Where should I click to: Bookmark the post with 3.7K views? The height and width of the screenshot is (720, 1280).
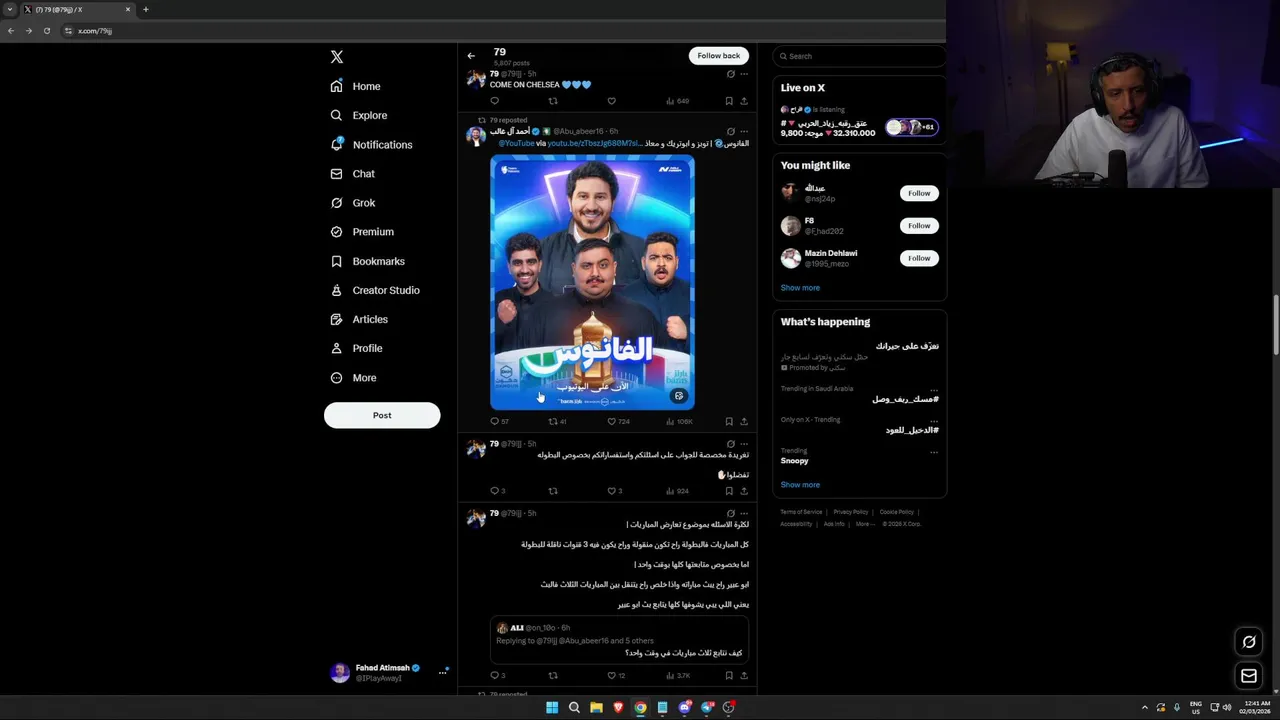click(728, 676)
